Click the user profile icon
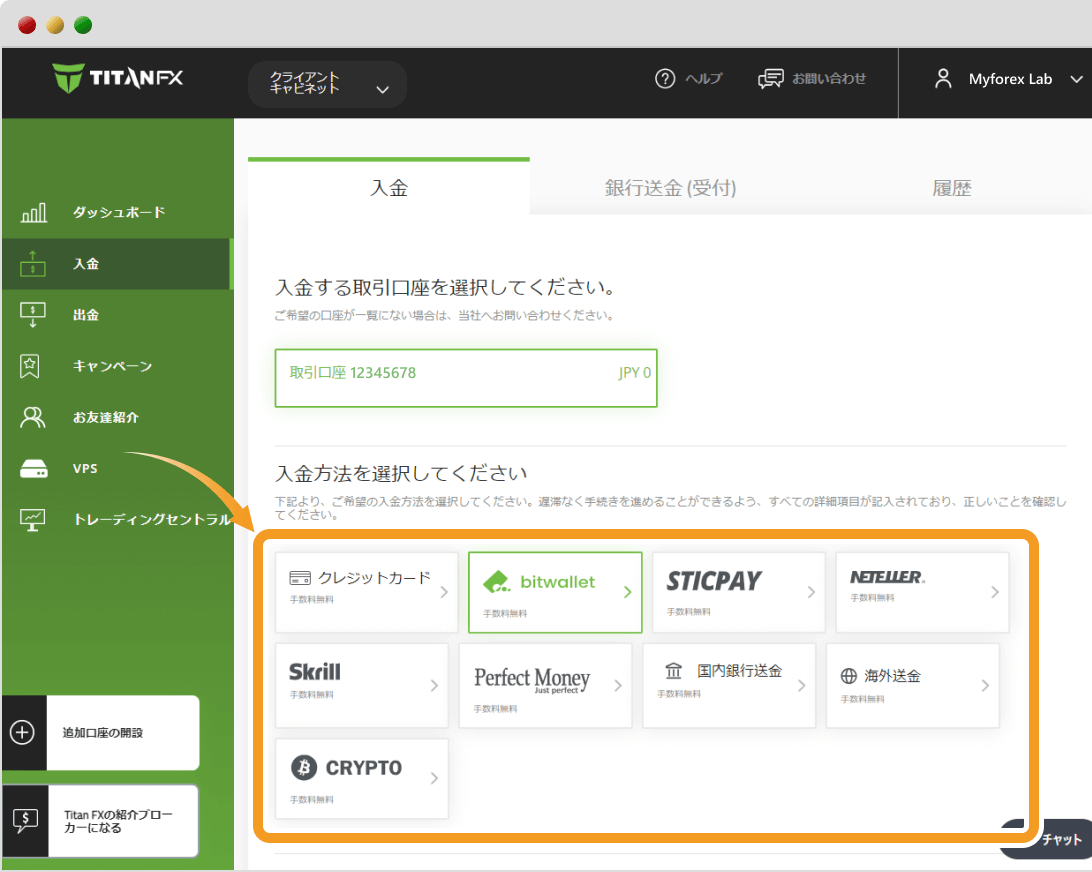This screenshot has height=872, width=1092. (943, 79)
